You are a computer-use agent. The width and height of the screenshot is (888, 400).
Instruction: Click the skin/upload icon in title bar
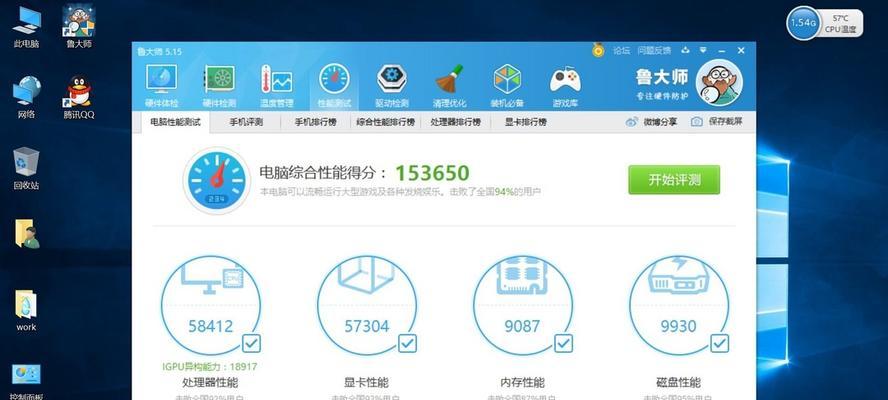[x=685, y=50]
